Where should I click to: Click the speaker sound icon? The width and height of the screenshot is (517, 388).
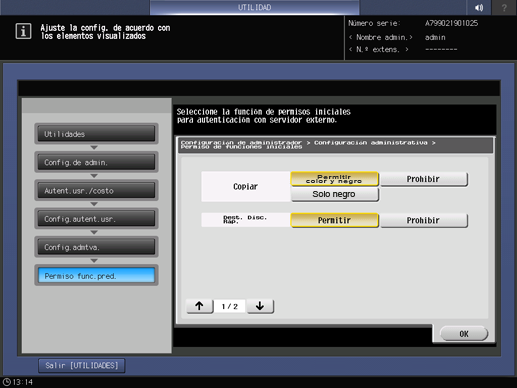click(479, 7)
